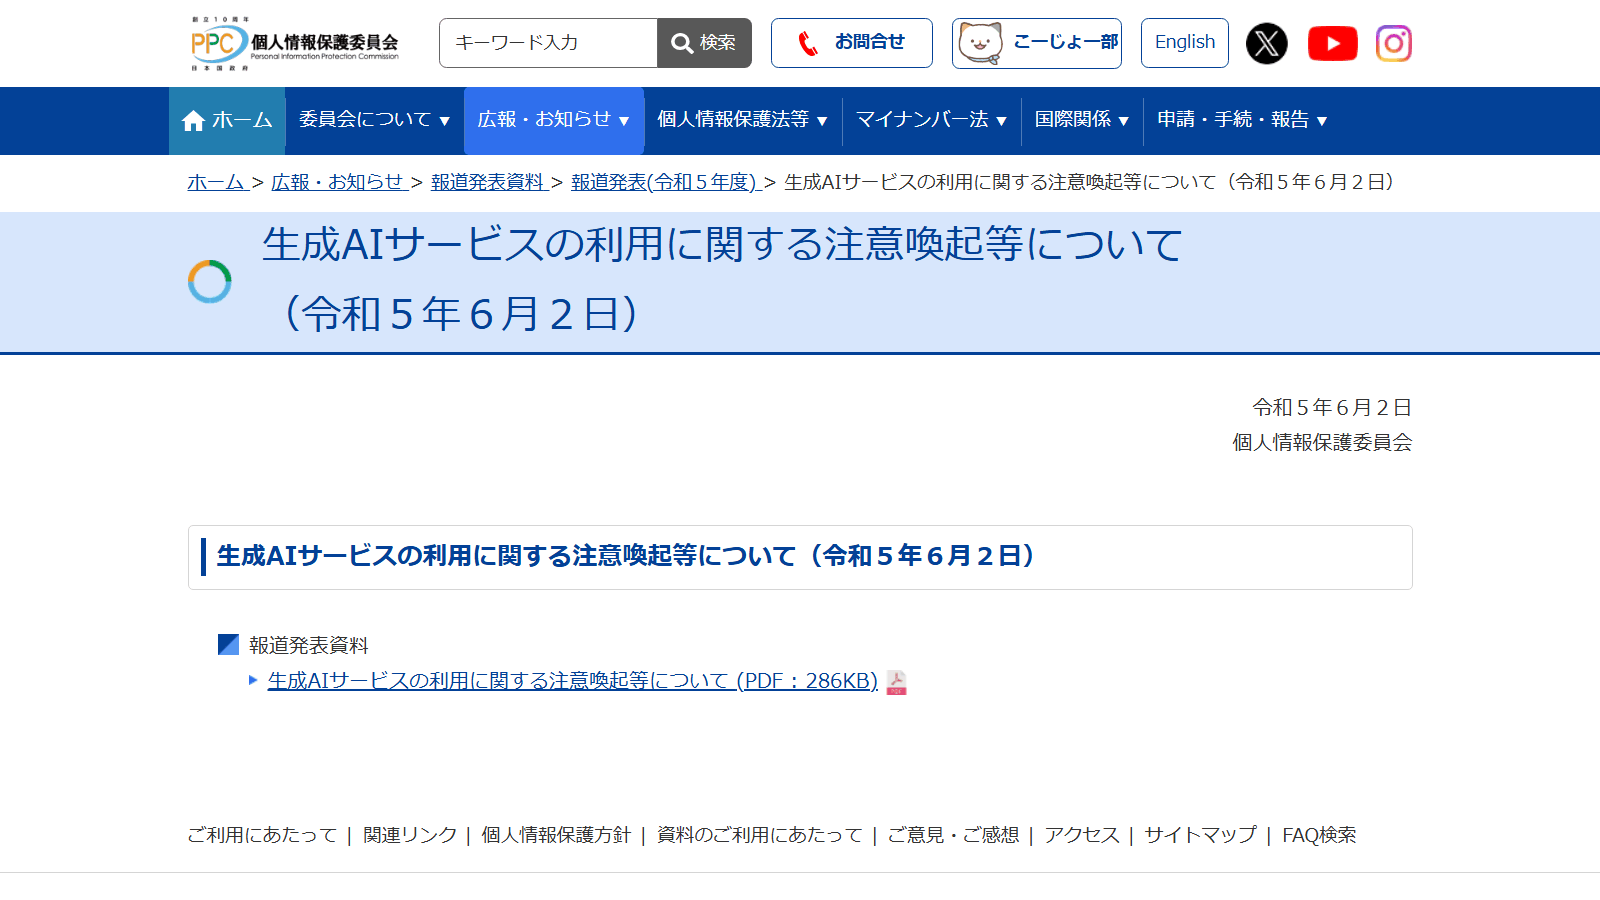Expand the 委員会について menu
Screen dimensions: 1600x900
click(x=374, y=120)
